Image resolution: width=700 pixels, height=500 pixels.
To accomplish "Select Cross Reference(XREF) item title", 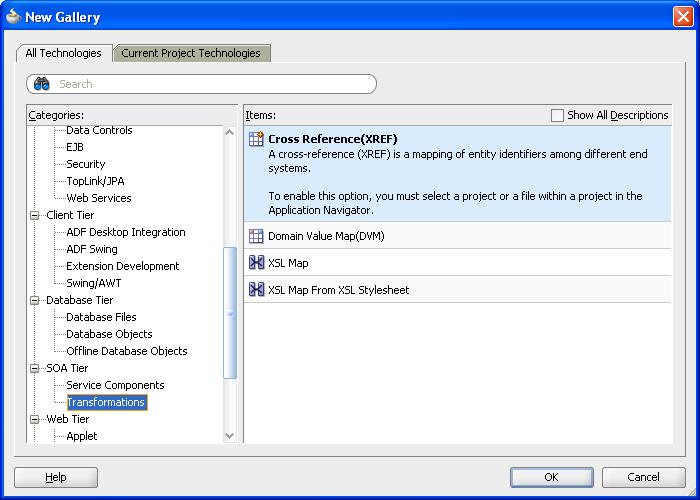I will click(x=333, y=139).
